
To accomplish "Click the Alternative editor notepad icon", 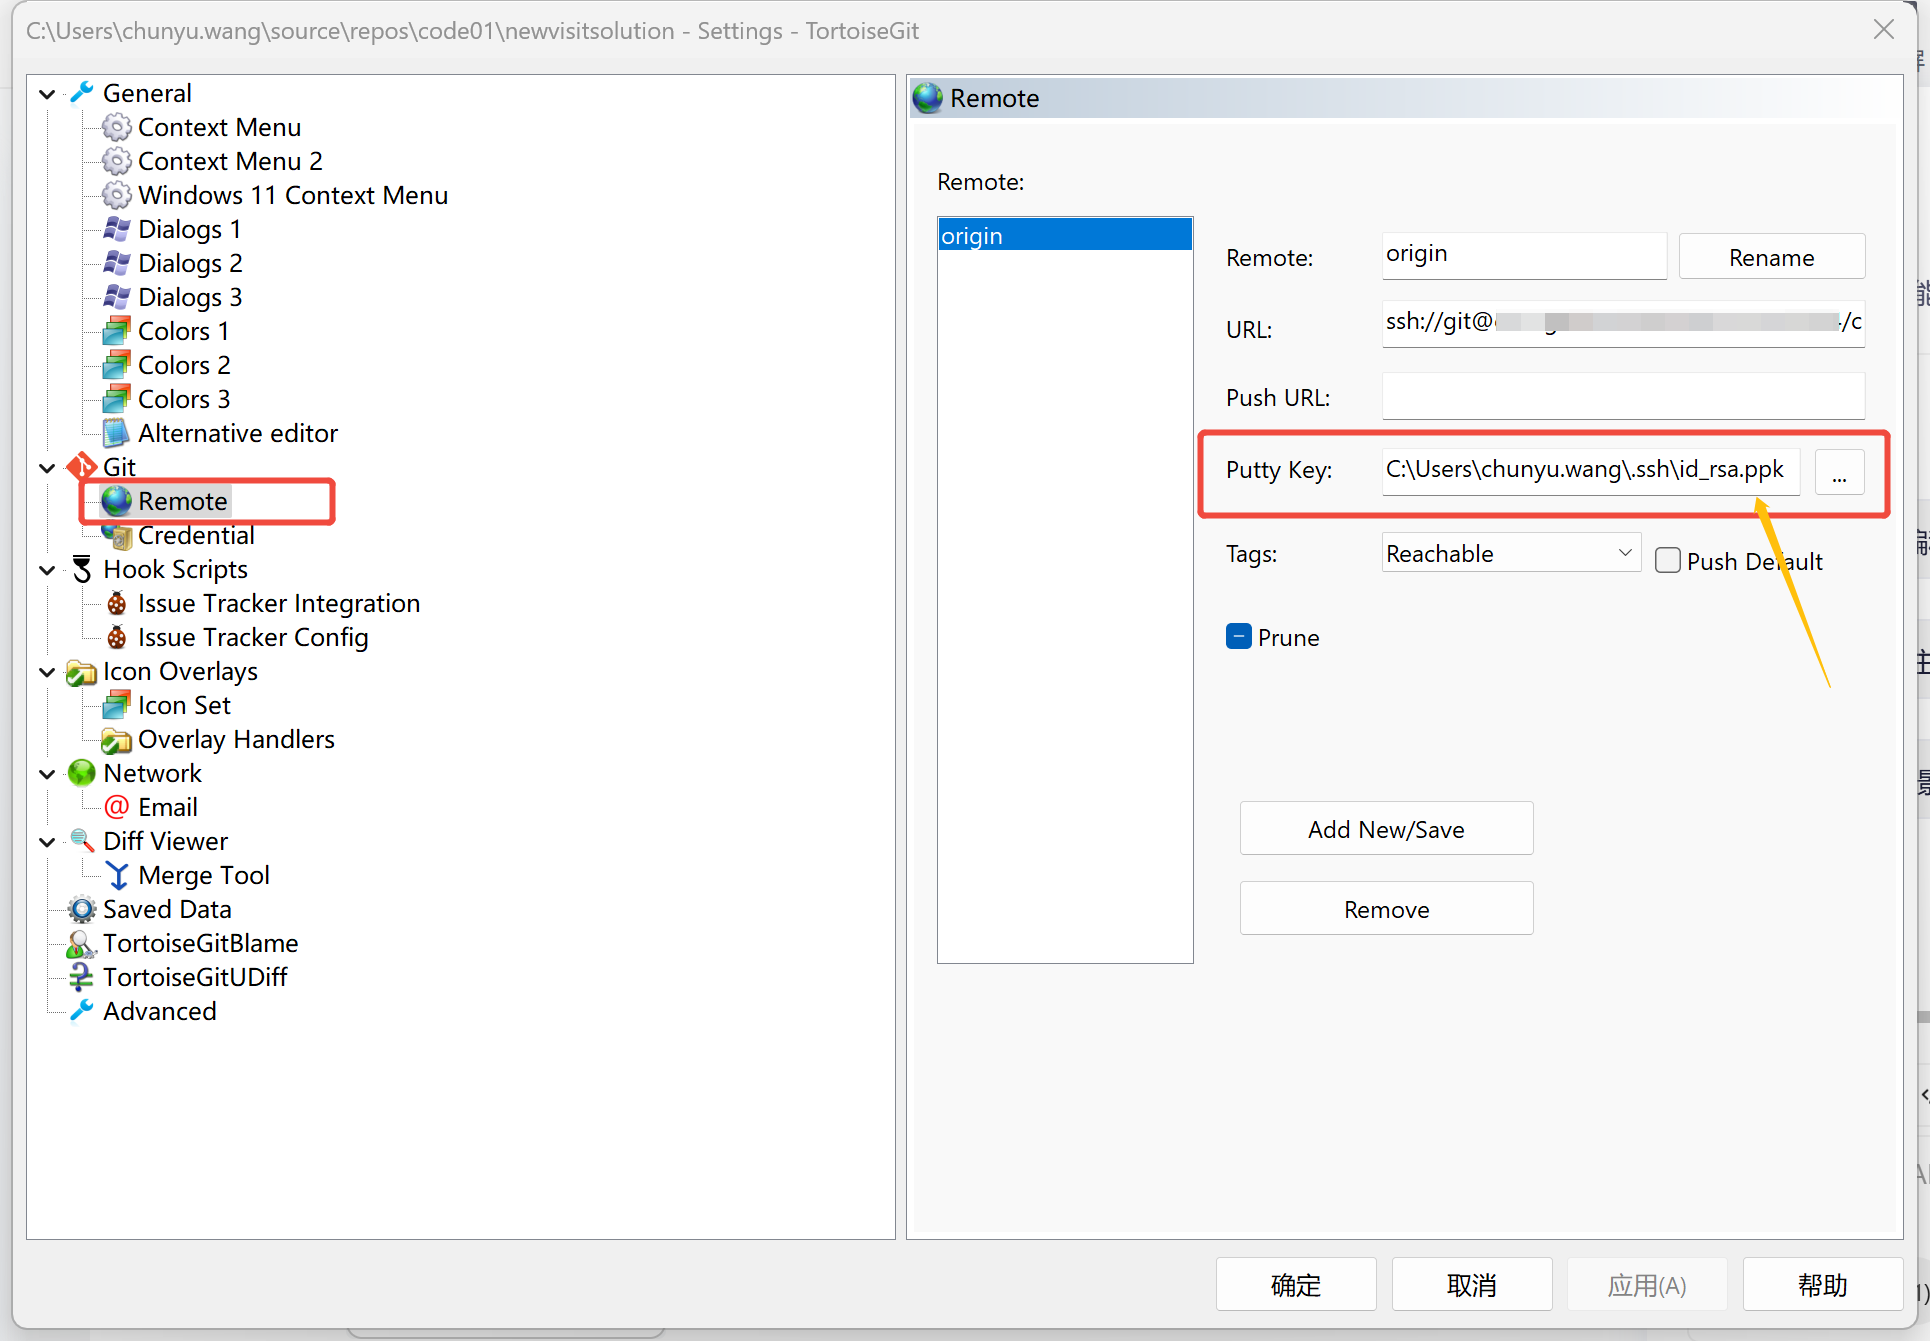I will tap(117, 433).
